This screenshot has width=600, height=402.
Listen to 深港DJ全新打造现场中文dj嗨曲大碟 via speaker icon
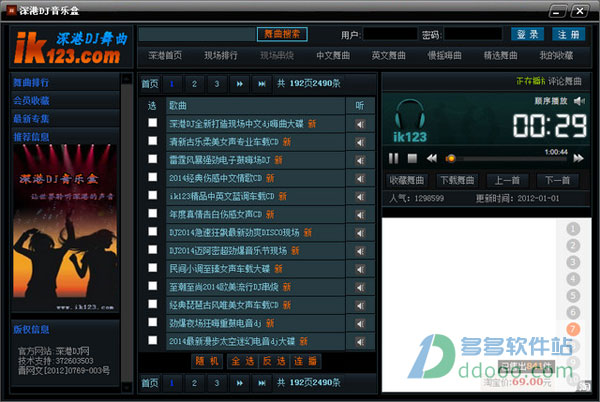(360, 124)
